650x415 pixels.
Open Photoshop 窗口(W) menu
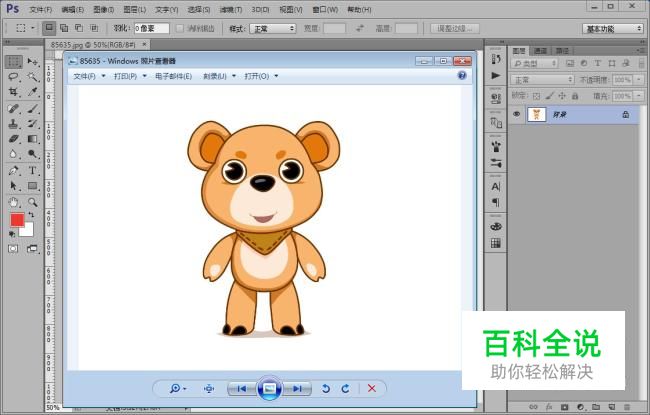[x=325, y=9]
